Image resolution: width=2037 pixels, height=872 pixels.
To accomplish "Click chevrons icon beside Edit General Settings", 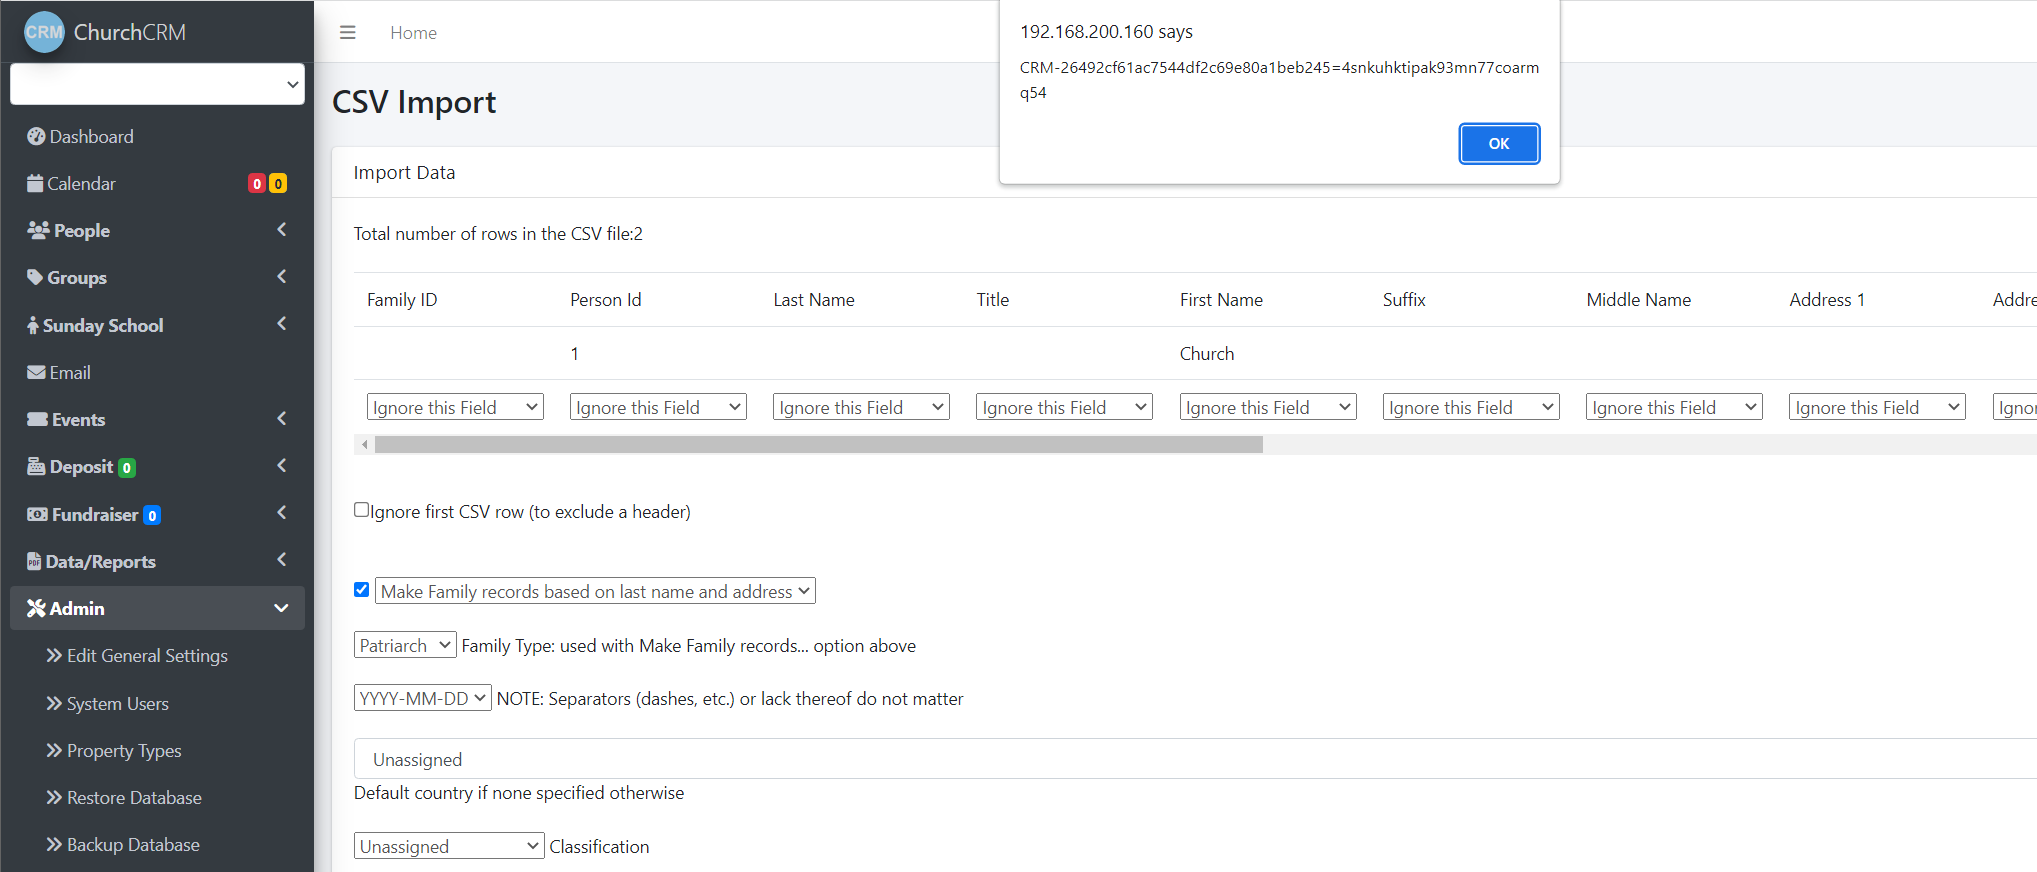I will (54, 656).
